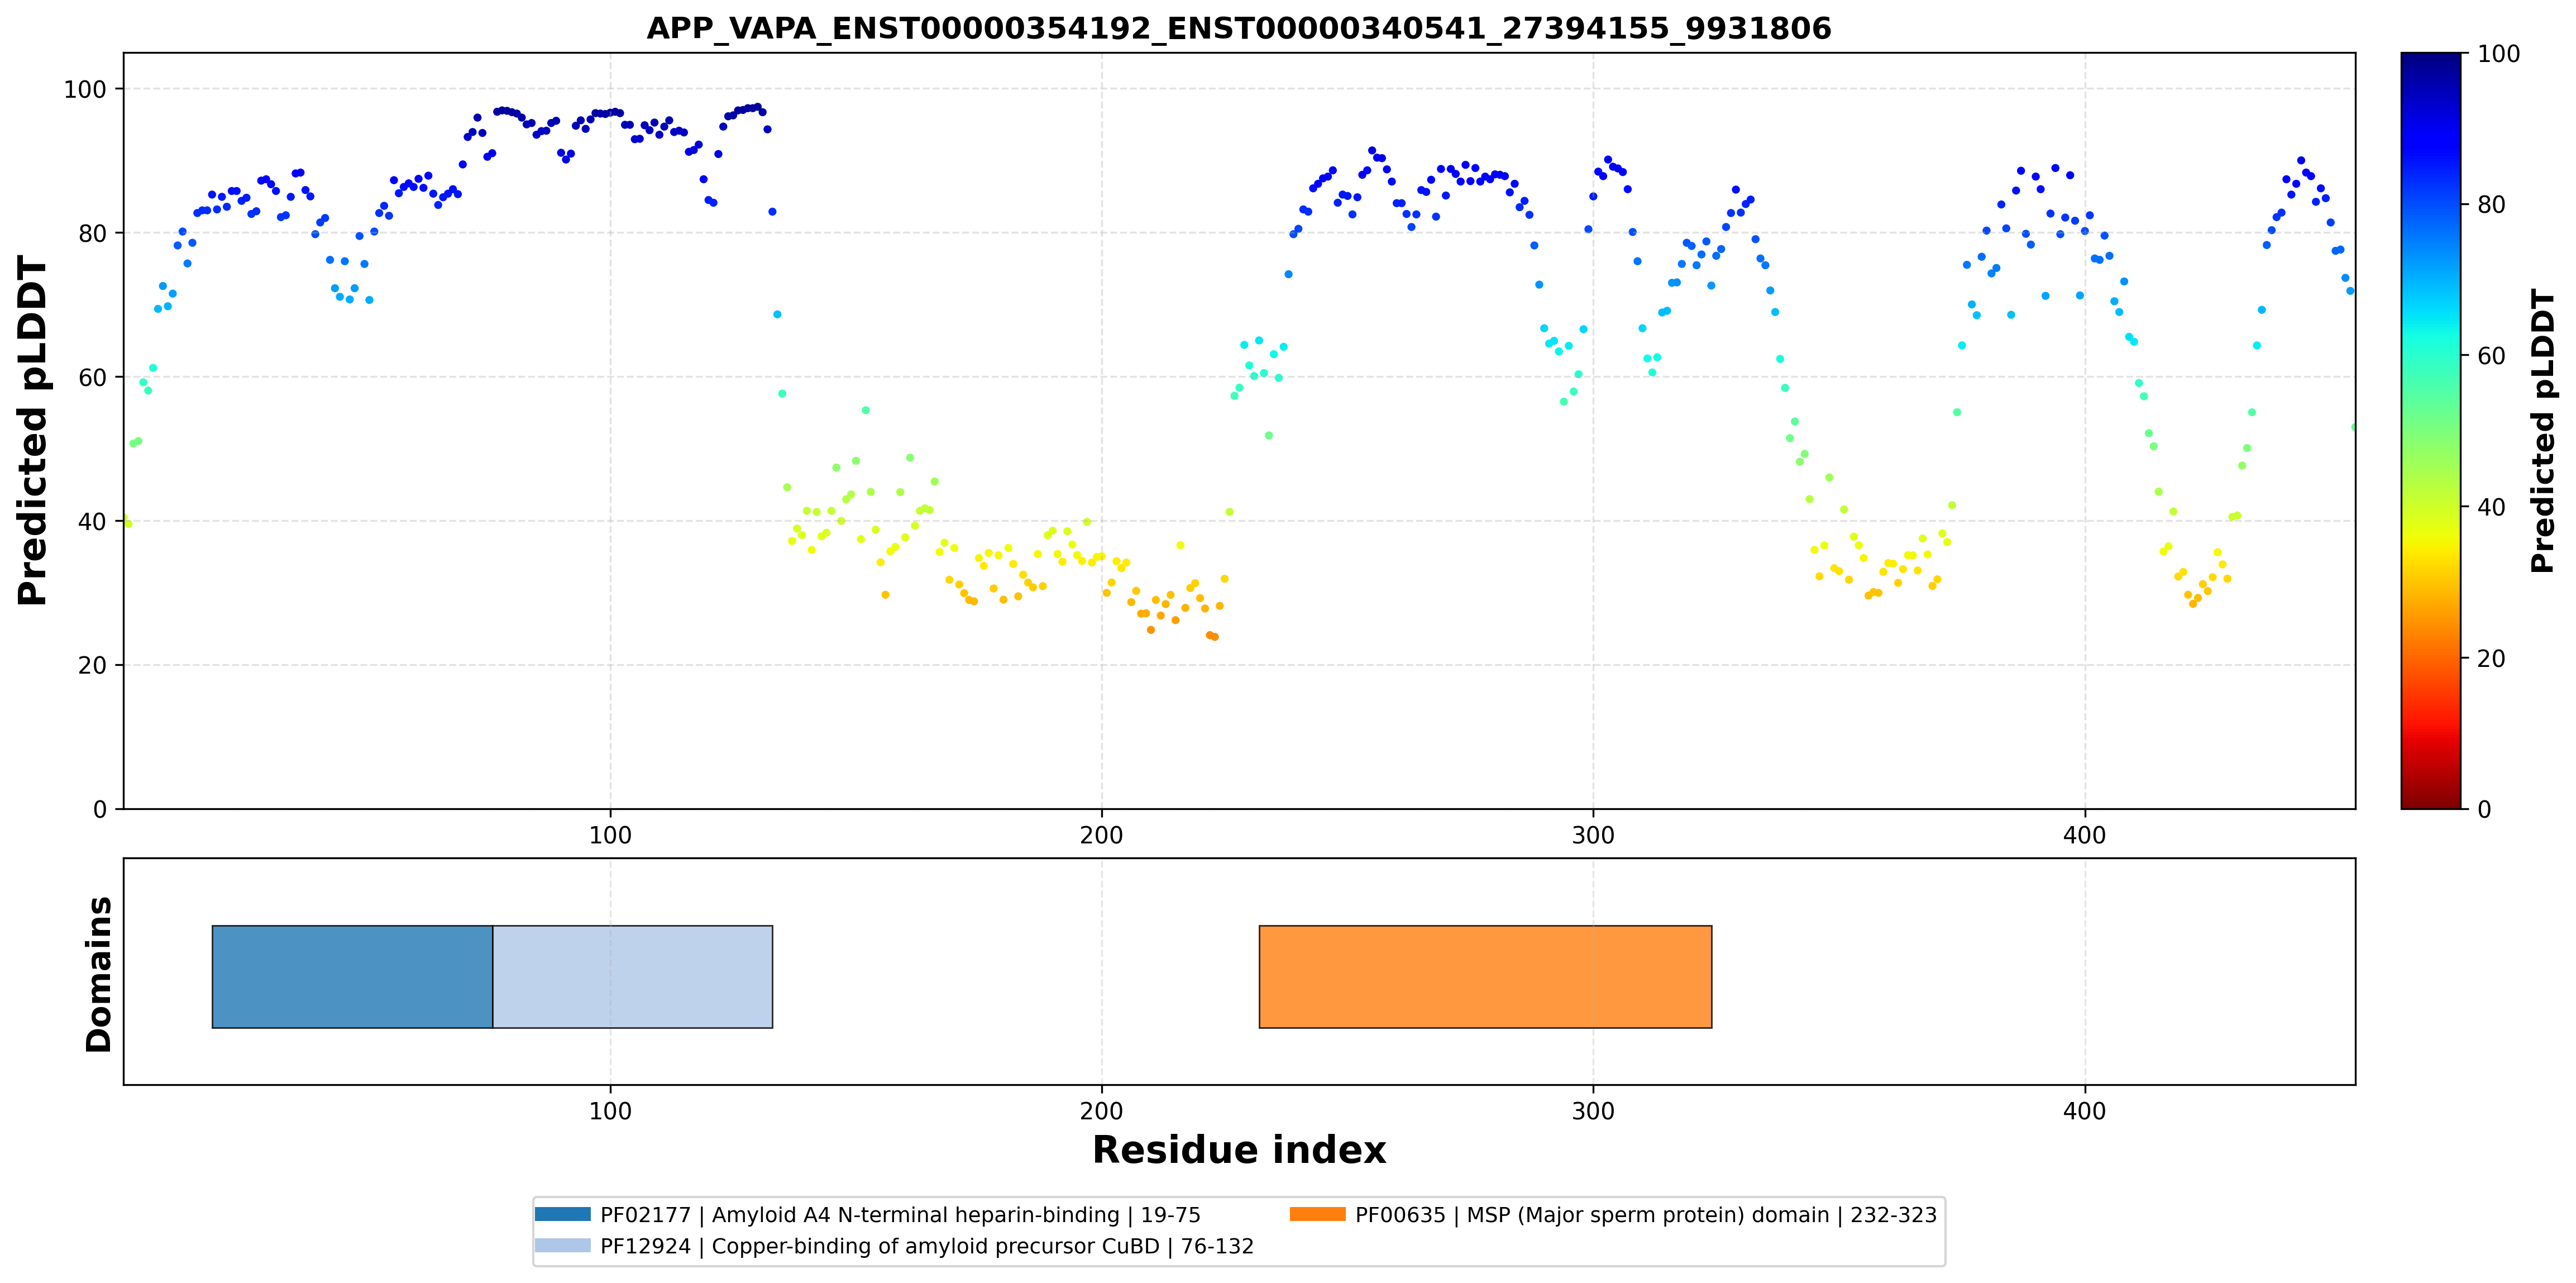2576x1283 pixels.
Task: Click the dark blue PF02177 legend swatch
Action: tap(563, 1214)
